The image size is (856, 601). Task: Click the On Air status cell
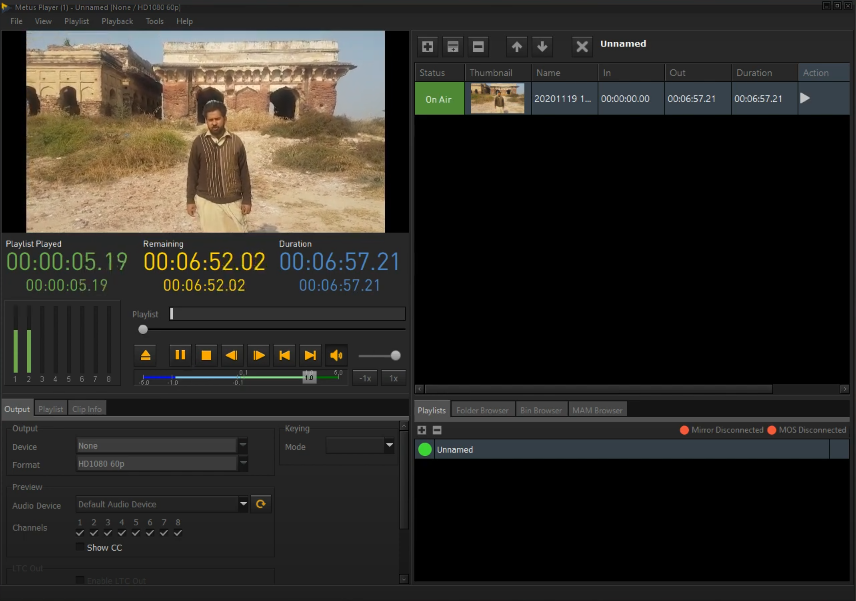click(439, 99)
